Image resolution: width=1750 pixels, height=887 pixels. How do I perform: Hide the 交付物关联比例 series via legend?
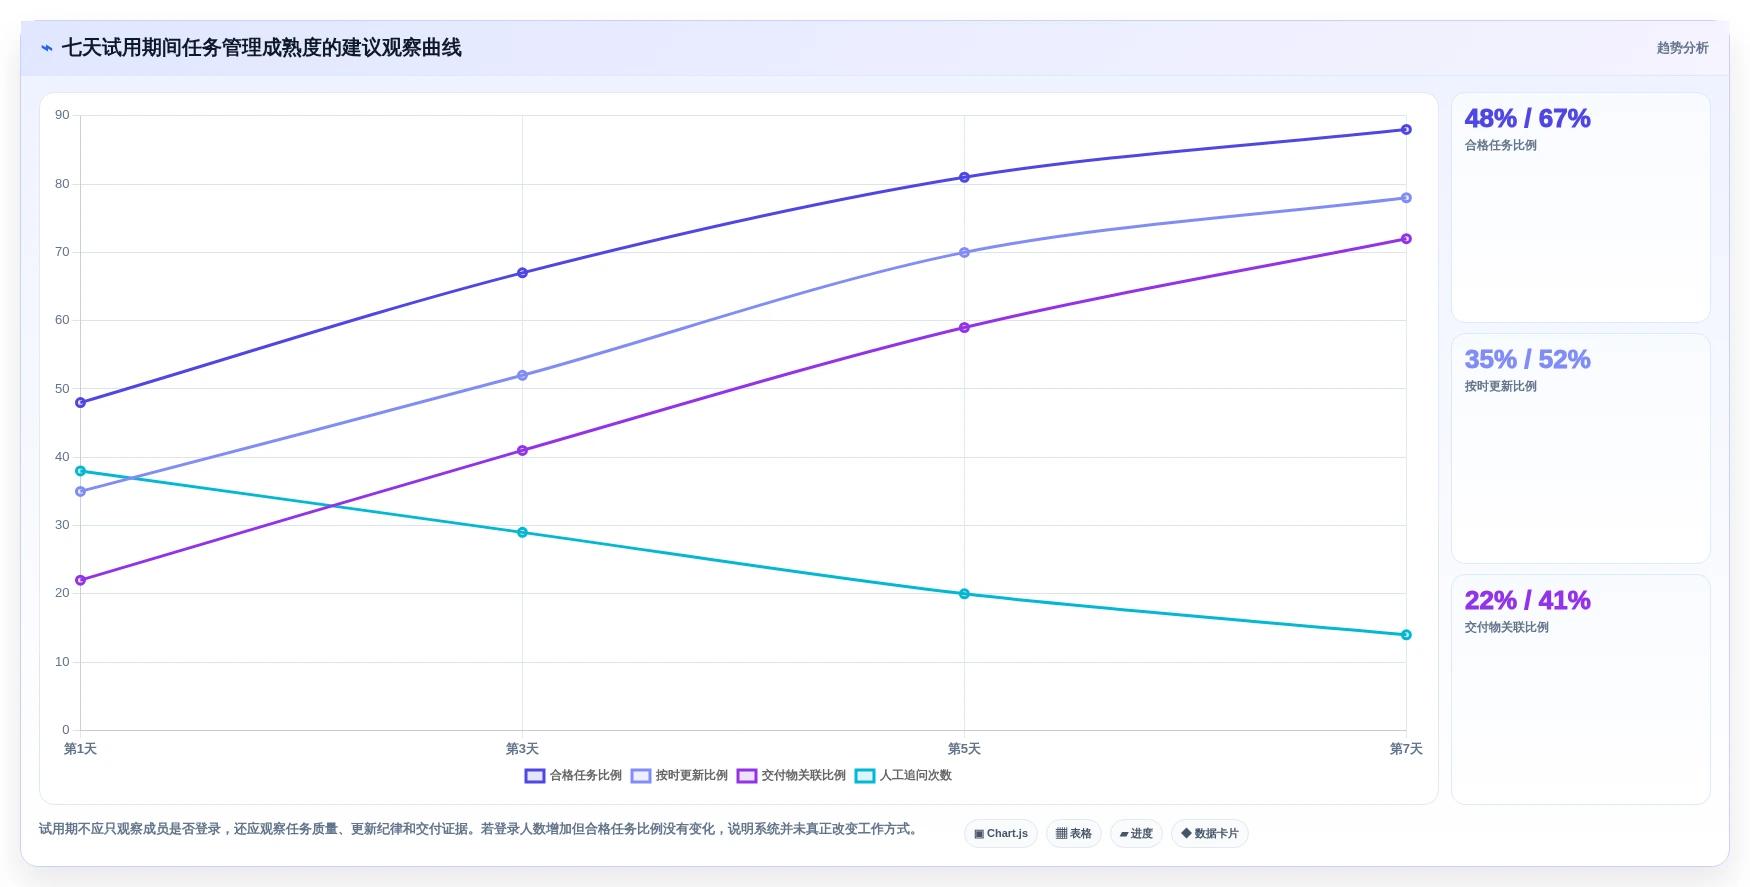[791, 776]
